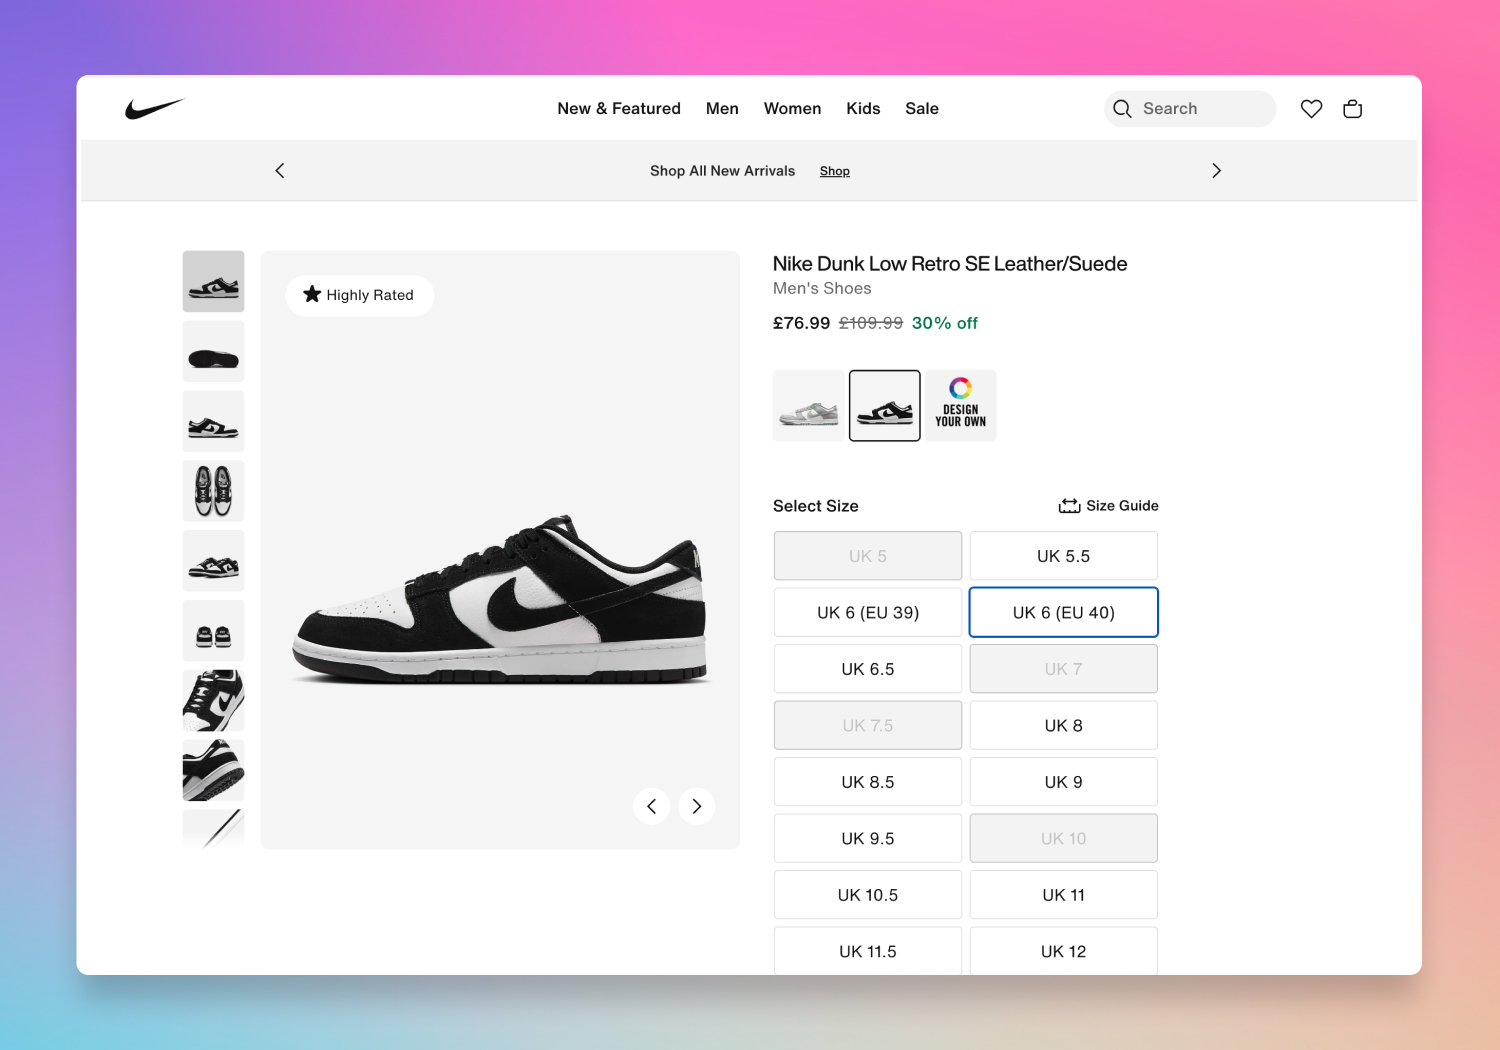View eighth thumbnail, outsole close-up
The width and height of the screenshot is (1500, 1050).
(x=214, y=770)
